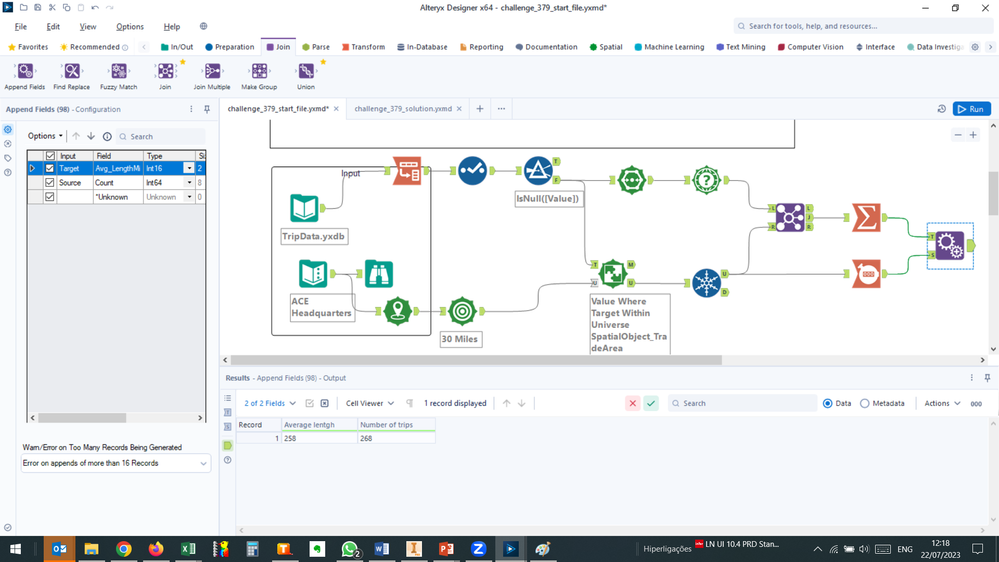This screenshot has width=999, height=562.
Task: Select the Find Replace tool
Action: (71, 76)
